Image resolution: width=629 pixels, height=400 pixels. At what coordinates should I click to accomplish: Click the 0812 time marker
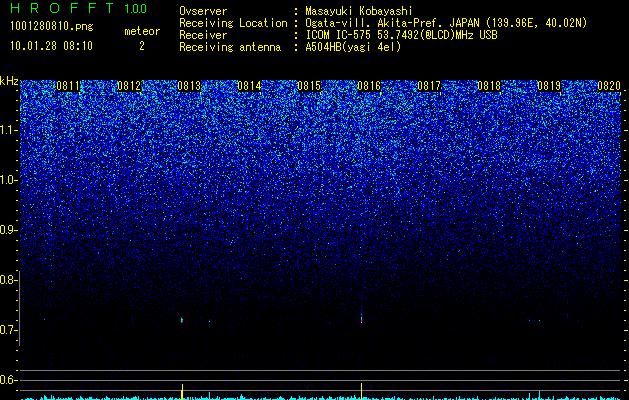129,86
